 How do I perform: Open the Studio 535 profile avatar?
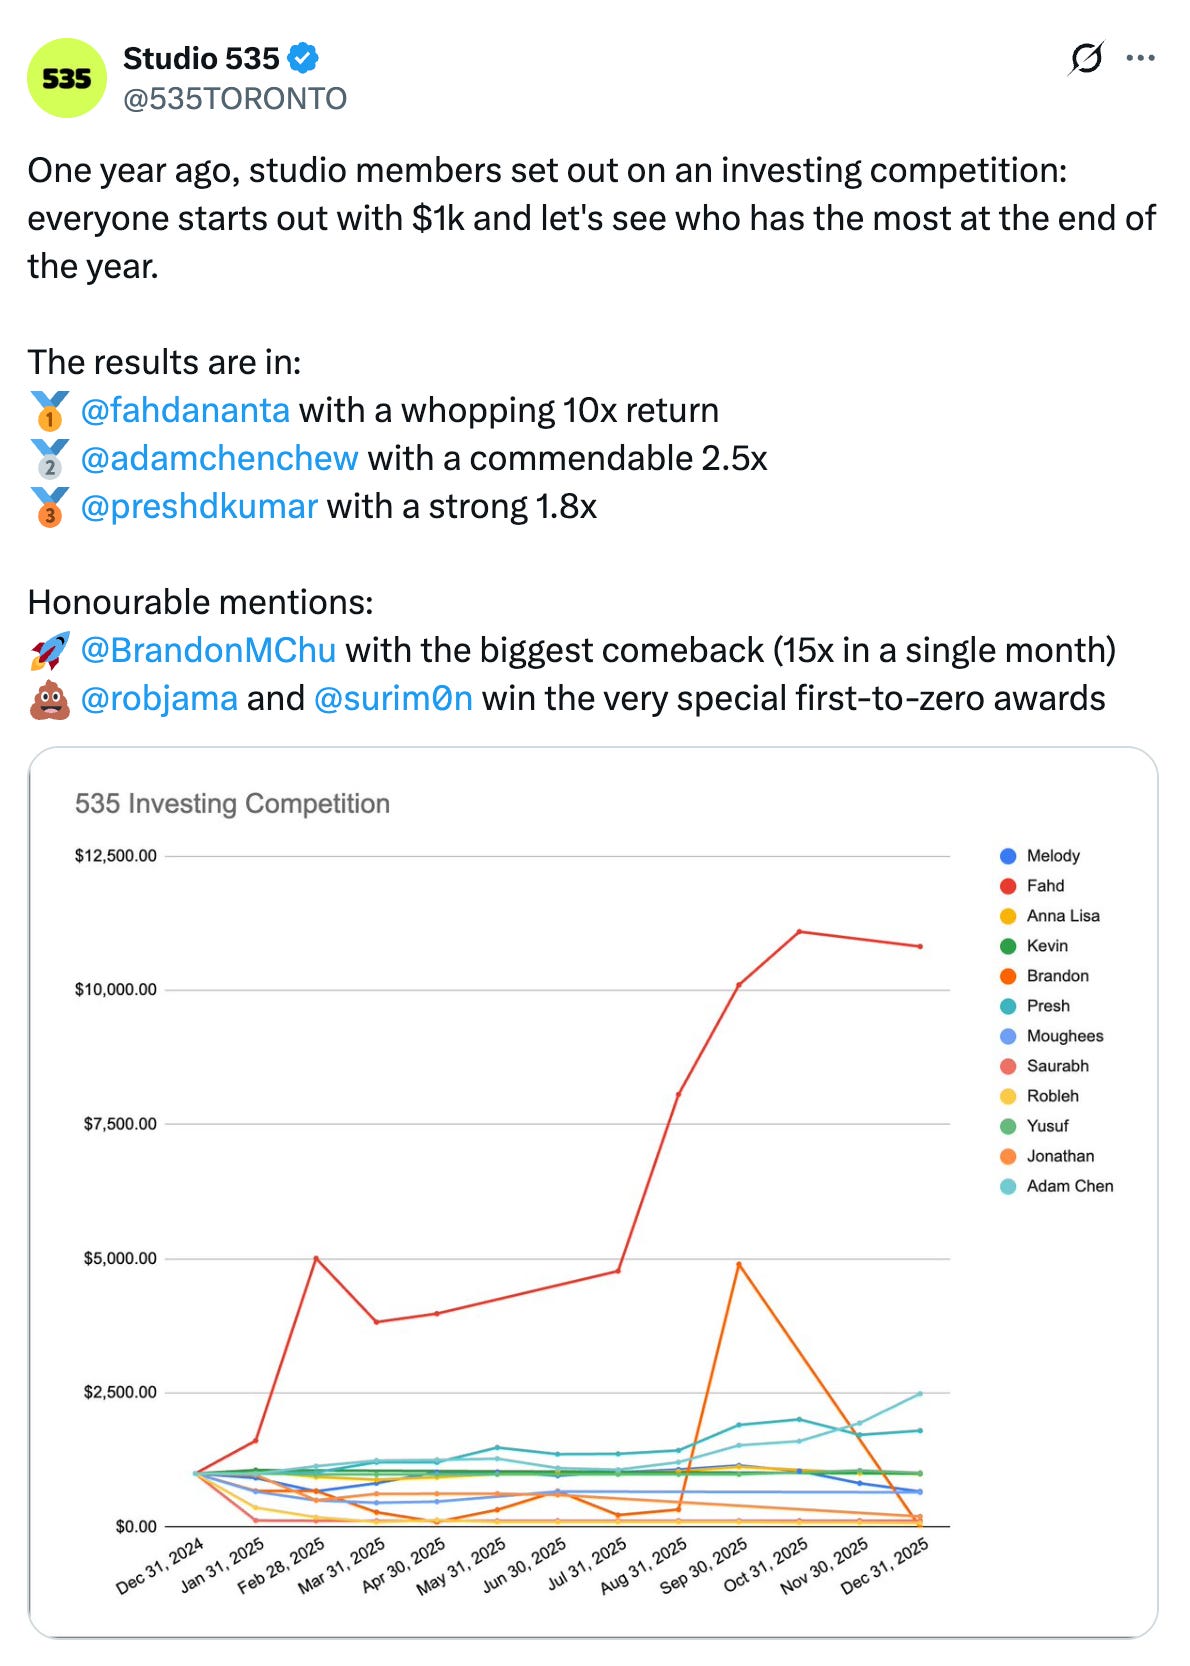(x=67, y=78)
